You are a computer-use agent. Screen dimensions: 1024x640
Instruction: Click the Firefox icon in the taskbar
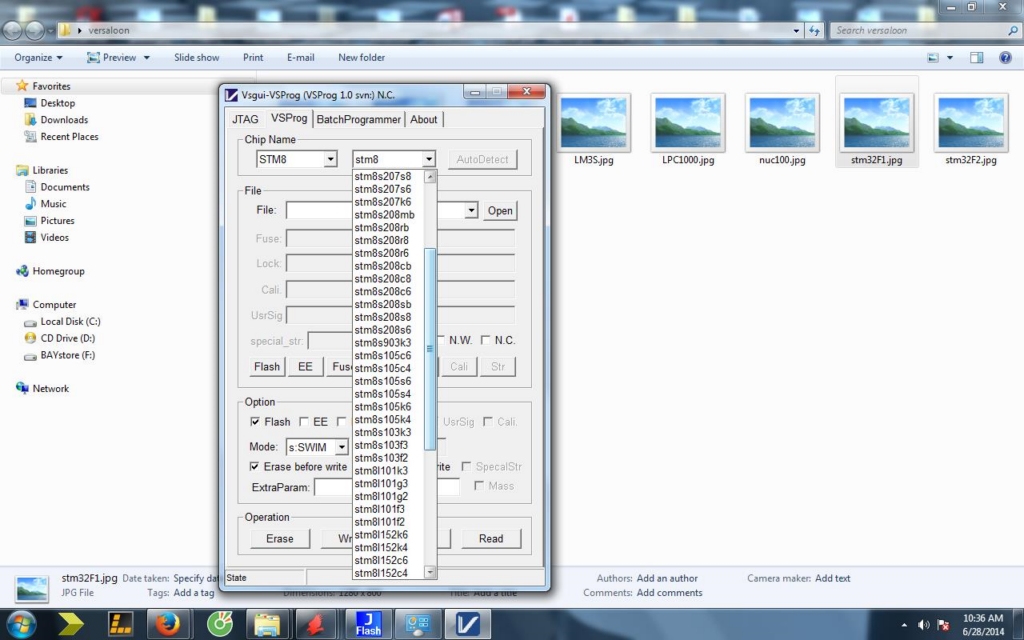[169, 624]
